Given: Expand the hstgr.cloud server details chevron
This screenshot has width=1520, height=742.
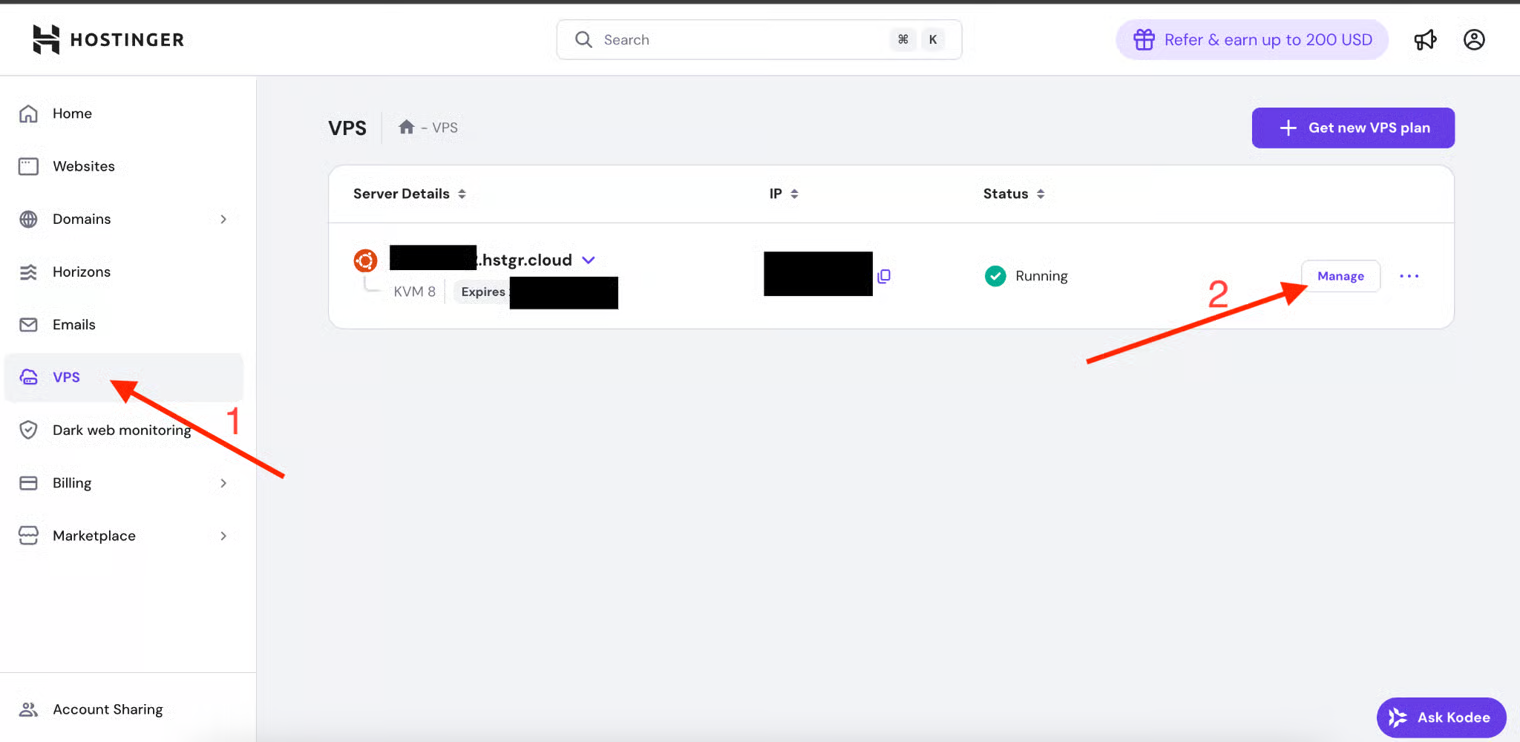Looking at the screenshot, I should (x=589, y=260).
